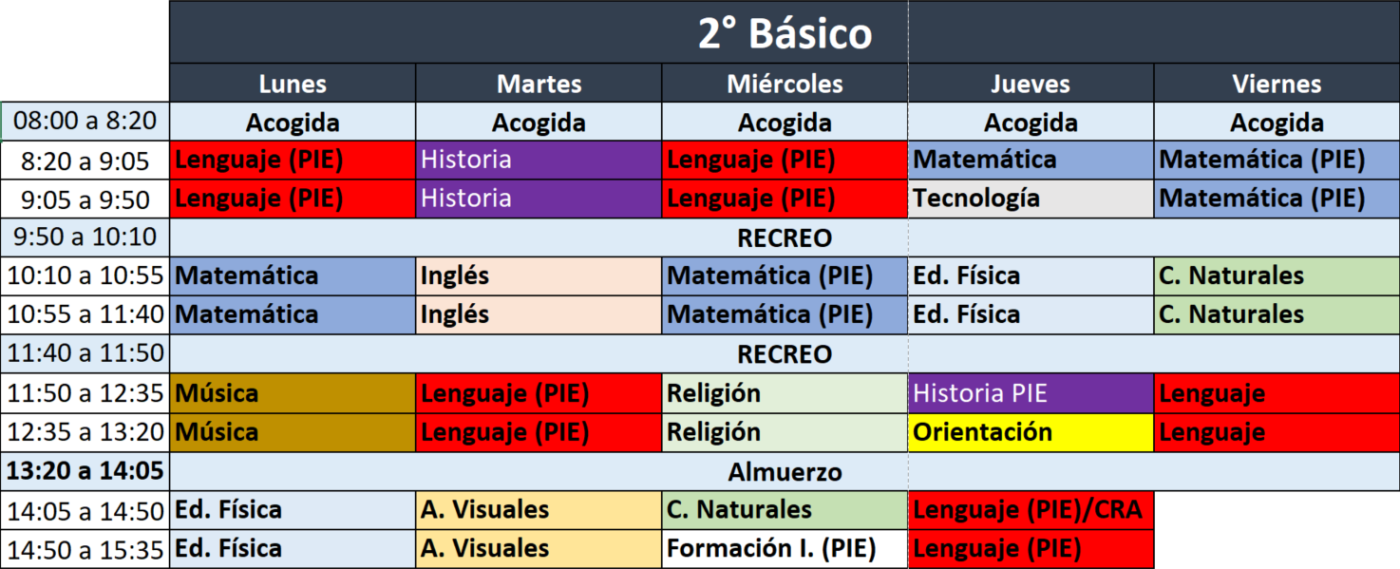This screenshot has width=1400, height=569.
Task: Select the 2° Básico title cell
Action: pyautogui.click(x=784, y=34)
